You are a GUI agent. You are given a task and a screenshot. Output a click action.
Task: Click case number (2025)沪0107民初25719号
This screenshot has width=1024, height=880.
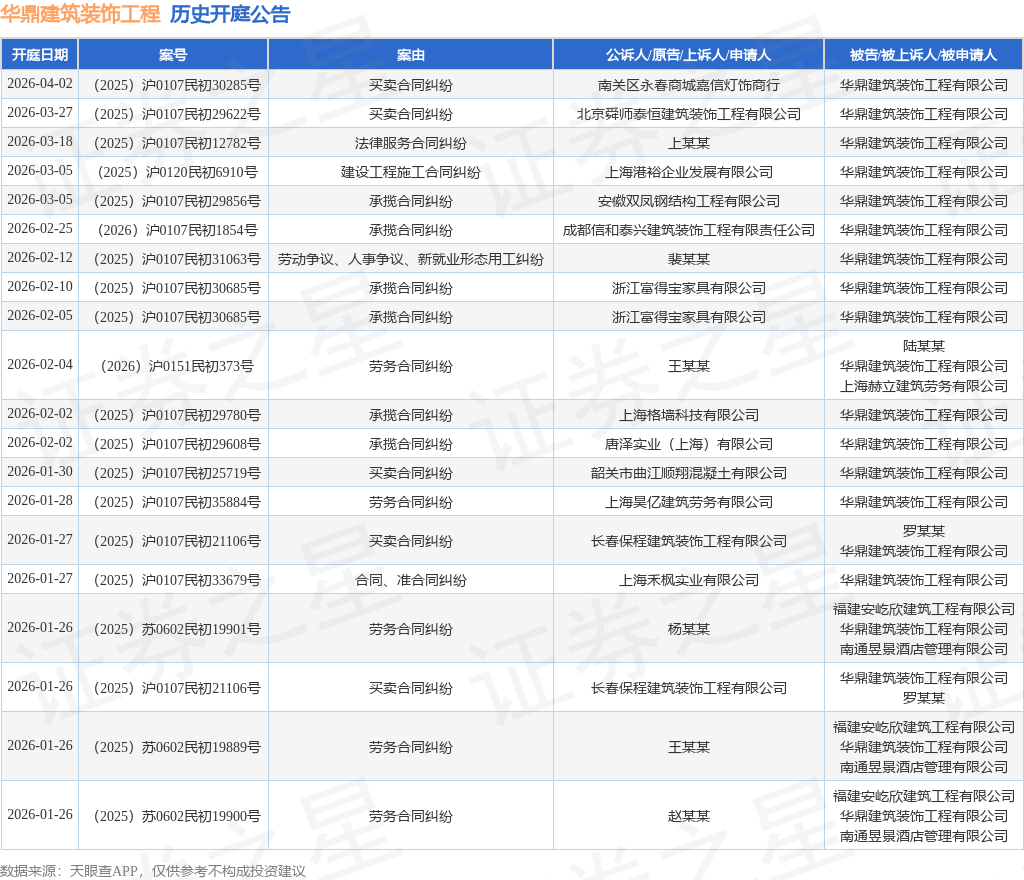coord(173,473)
